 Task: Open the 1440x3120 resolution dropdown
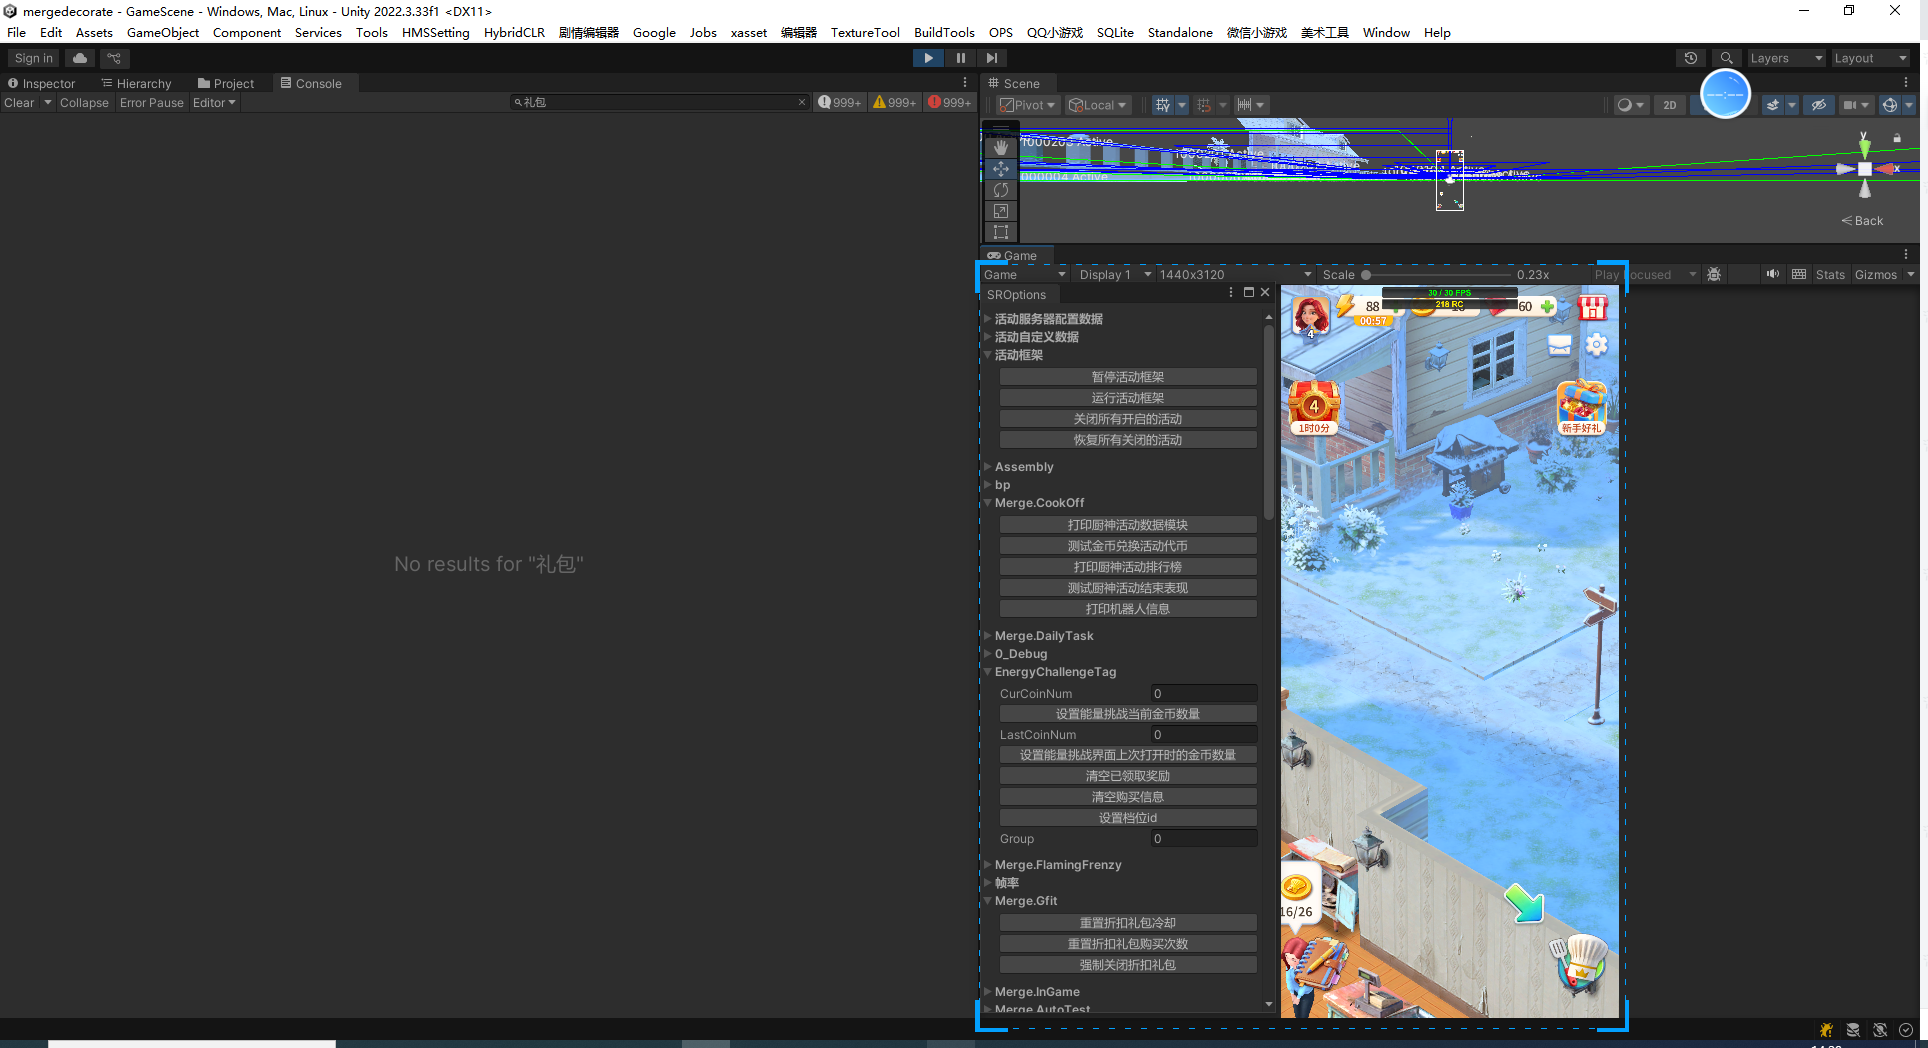click(x=1234, y=274)
